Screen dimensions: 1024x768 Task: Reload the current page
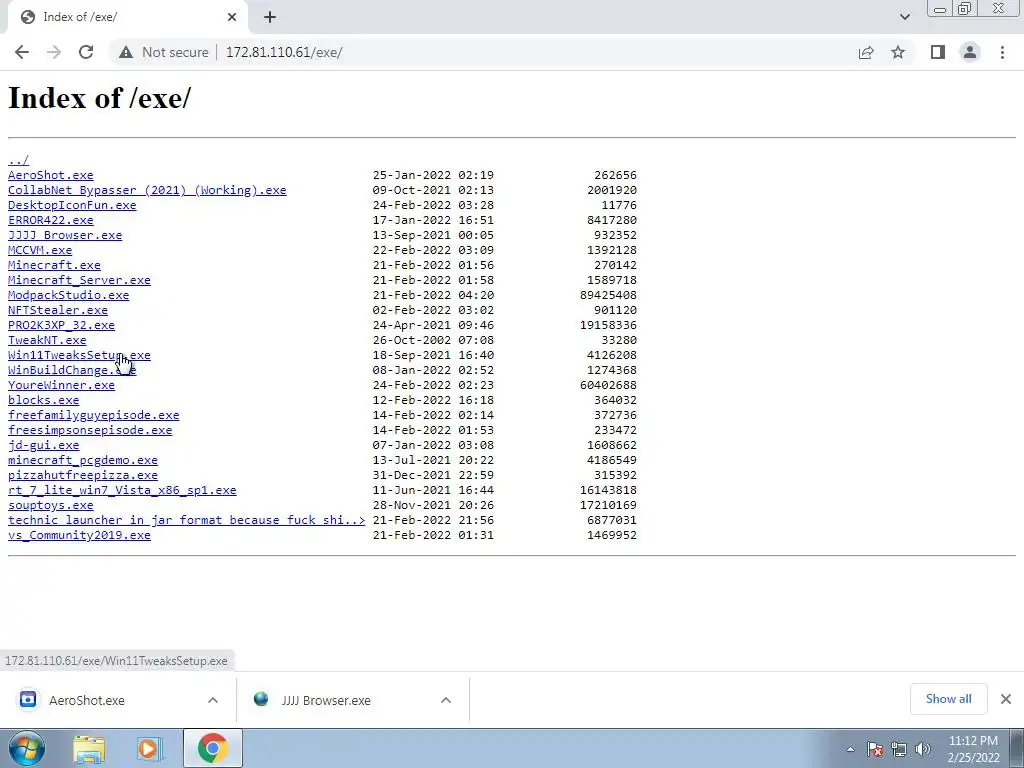(86, 52)
